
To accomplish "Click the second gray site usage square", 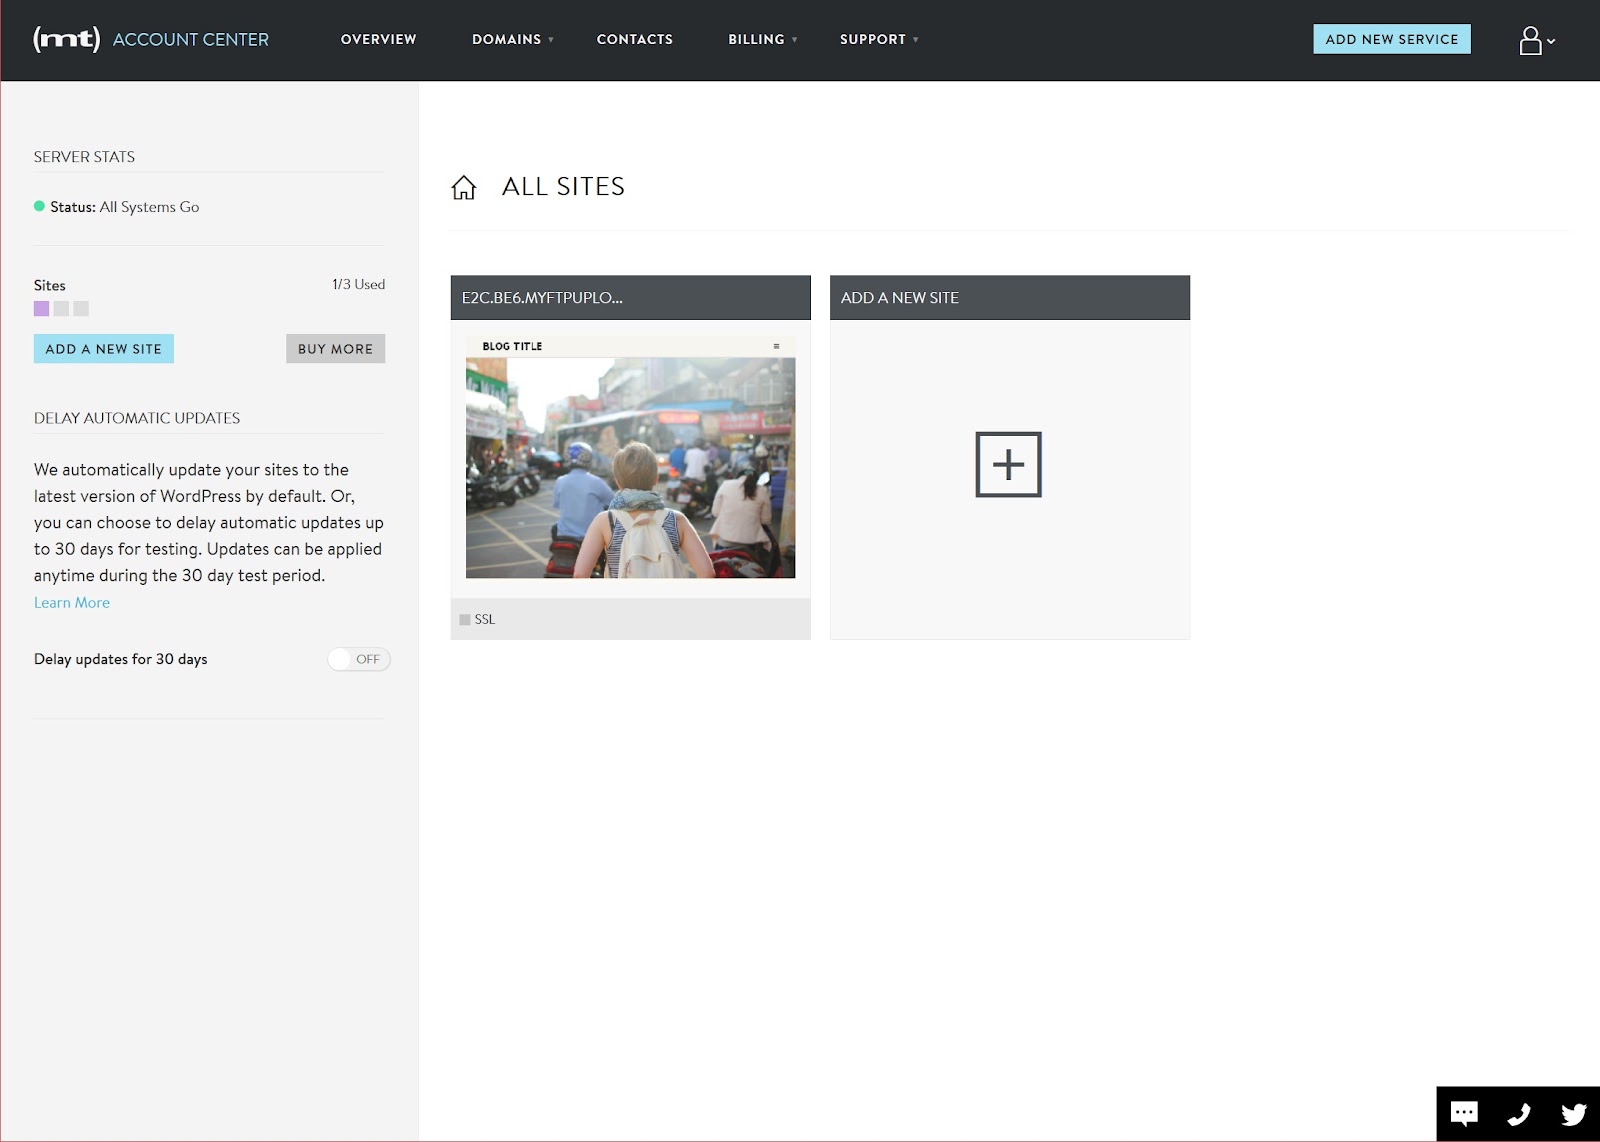I will 61,309.
